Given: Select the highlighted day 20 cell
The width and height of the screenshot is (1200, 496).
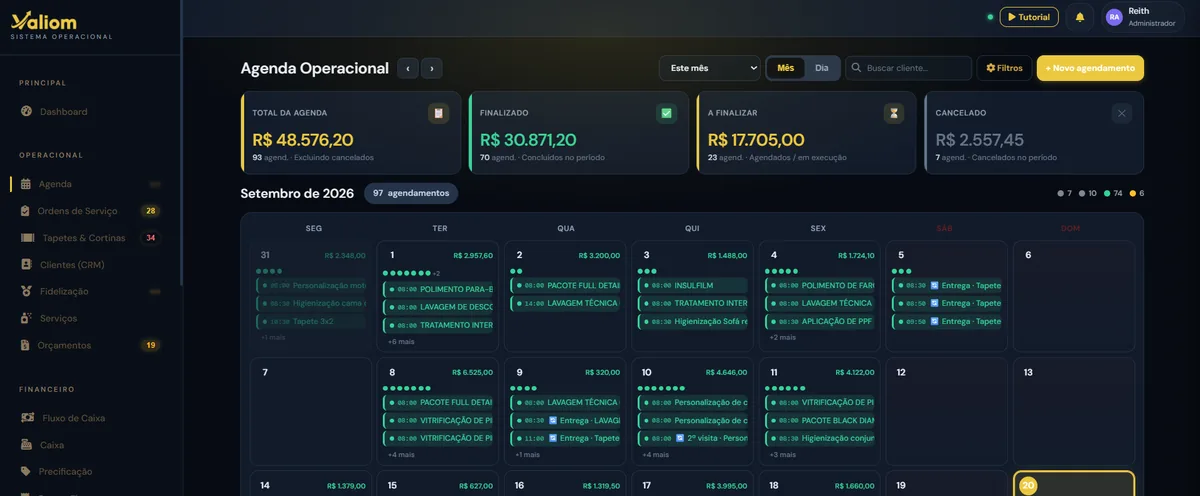Looking at the screenshot, I should [1074, 483].
